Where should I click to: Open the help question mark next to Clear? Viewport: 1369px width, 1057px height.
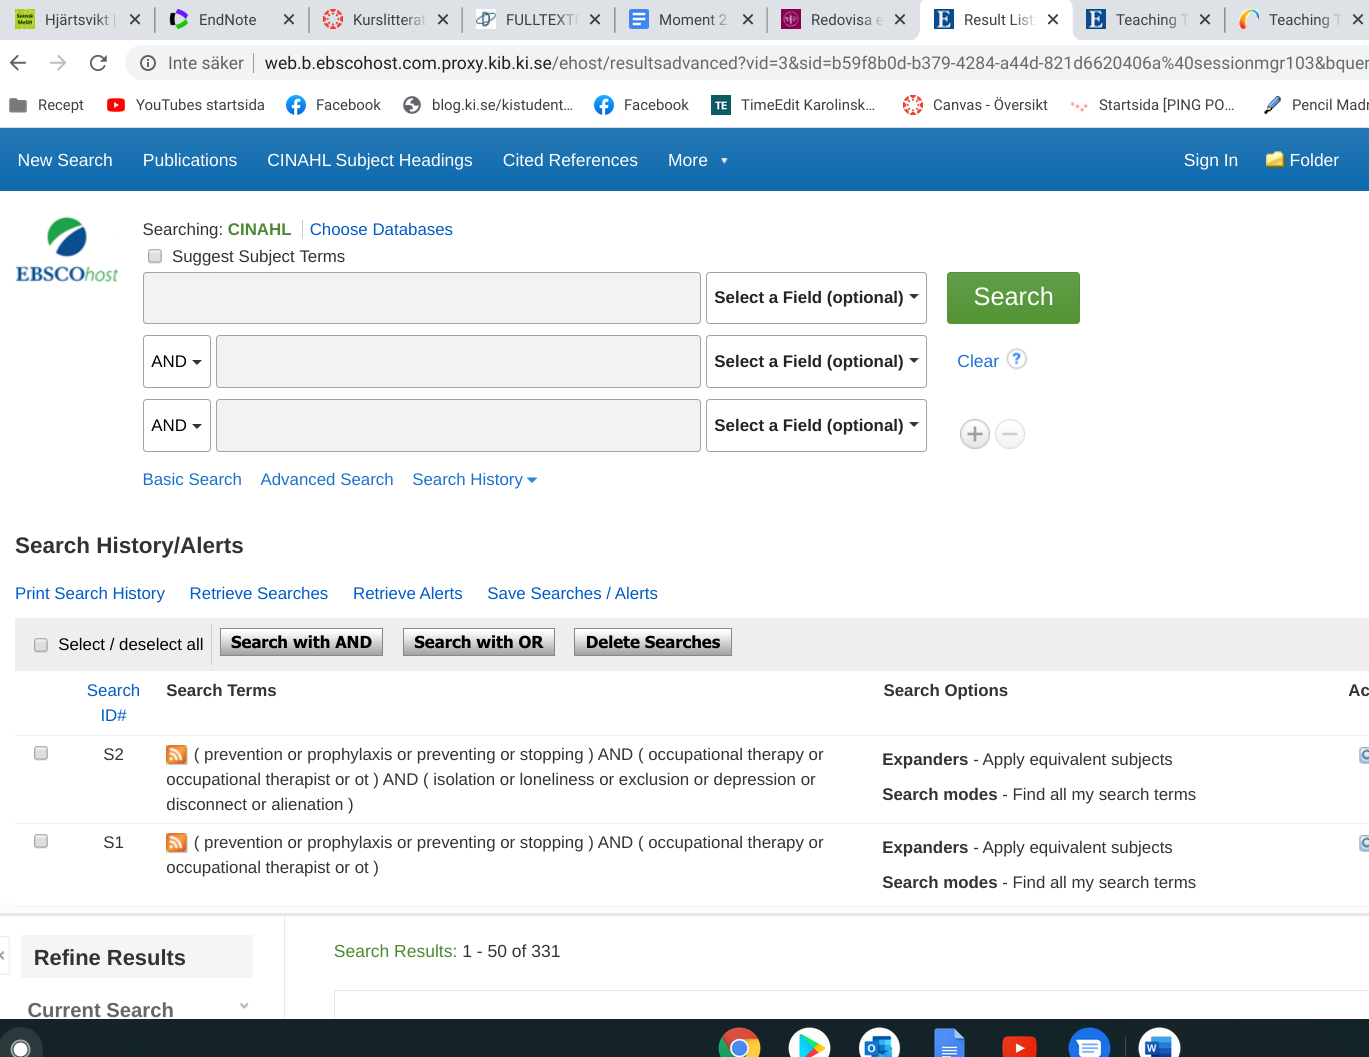coord(1016,360)
